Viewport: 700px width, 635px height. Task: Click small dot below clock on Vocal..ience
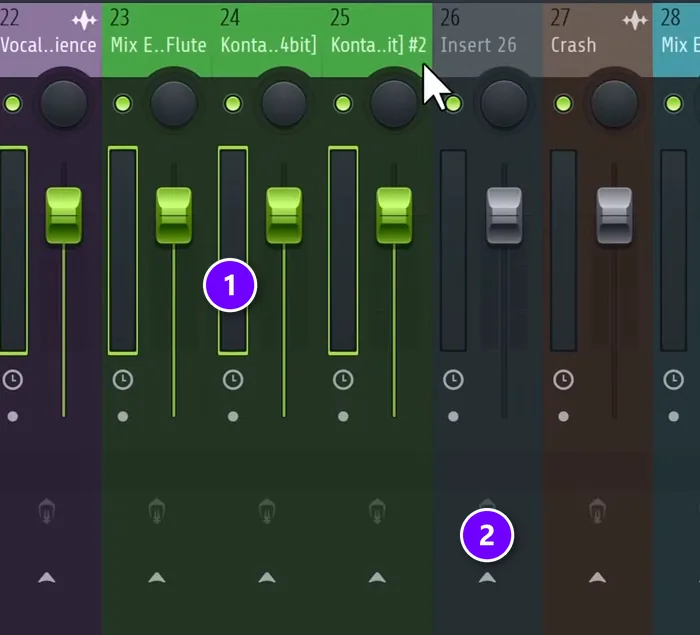coord(12,417)
